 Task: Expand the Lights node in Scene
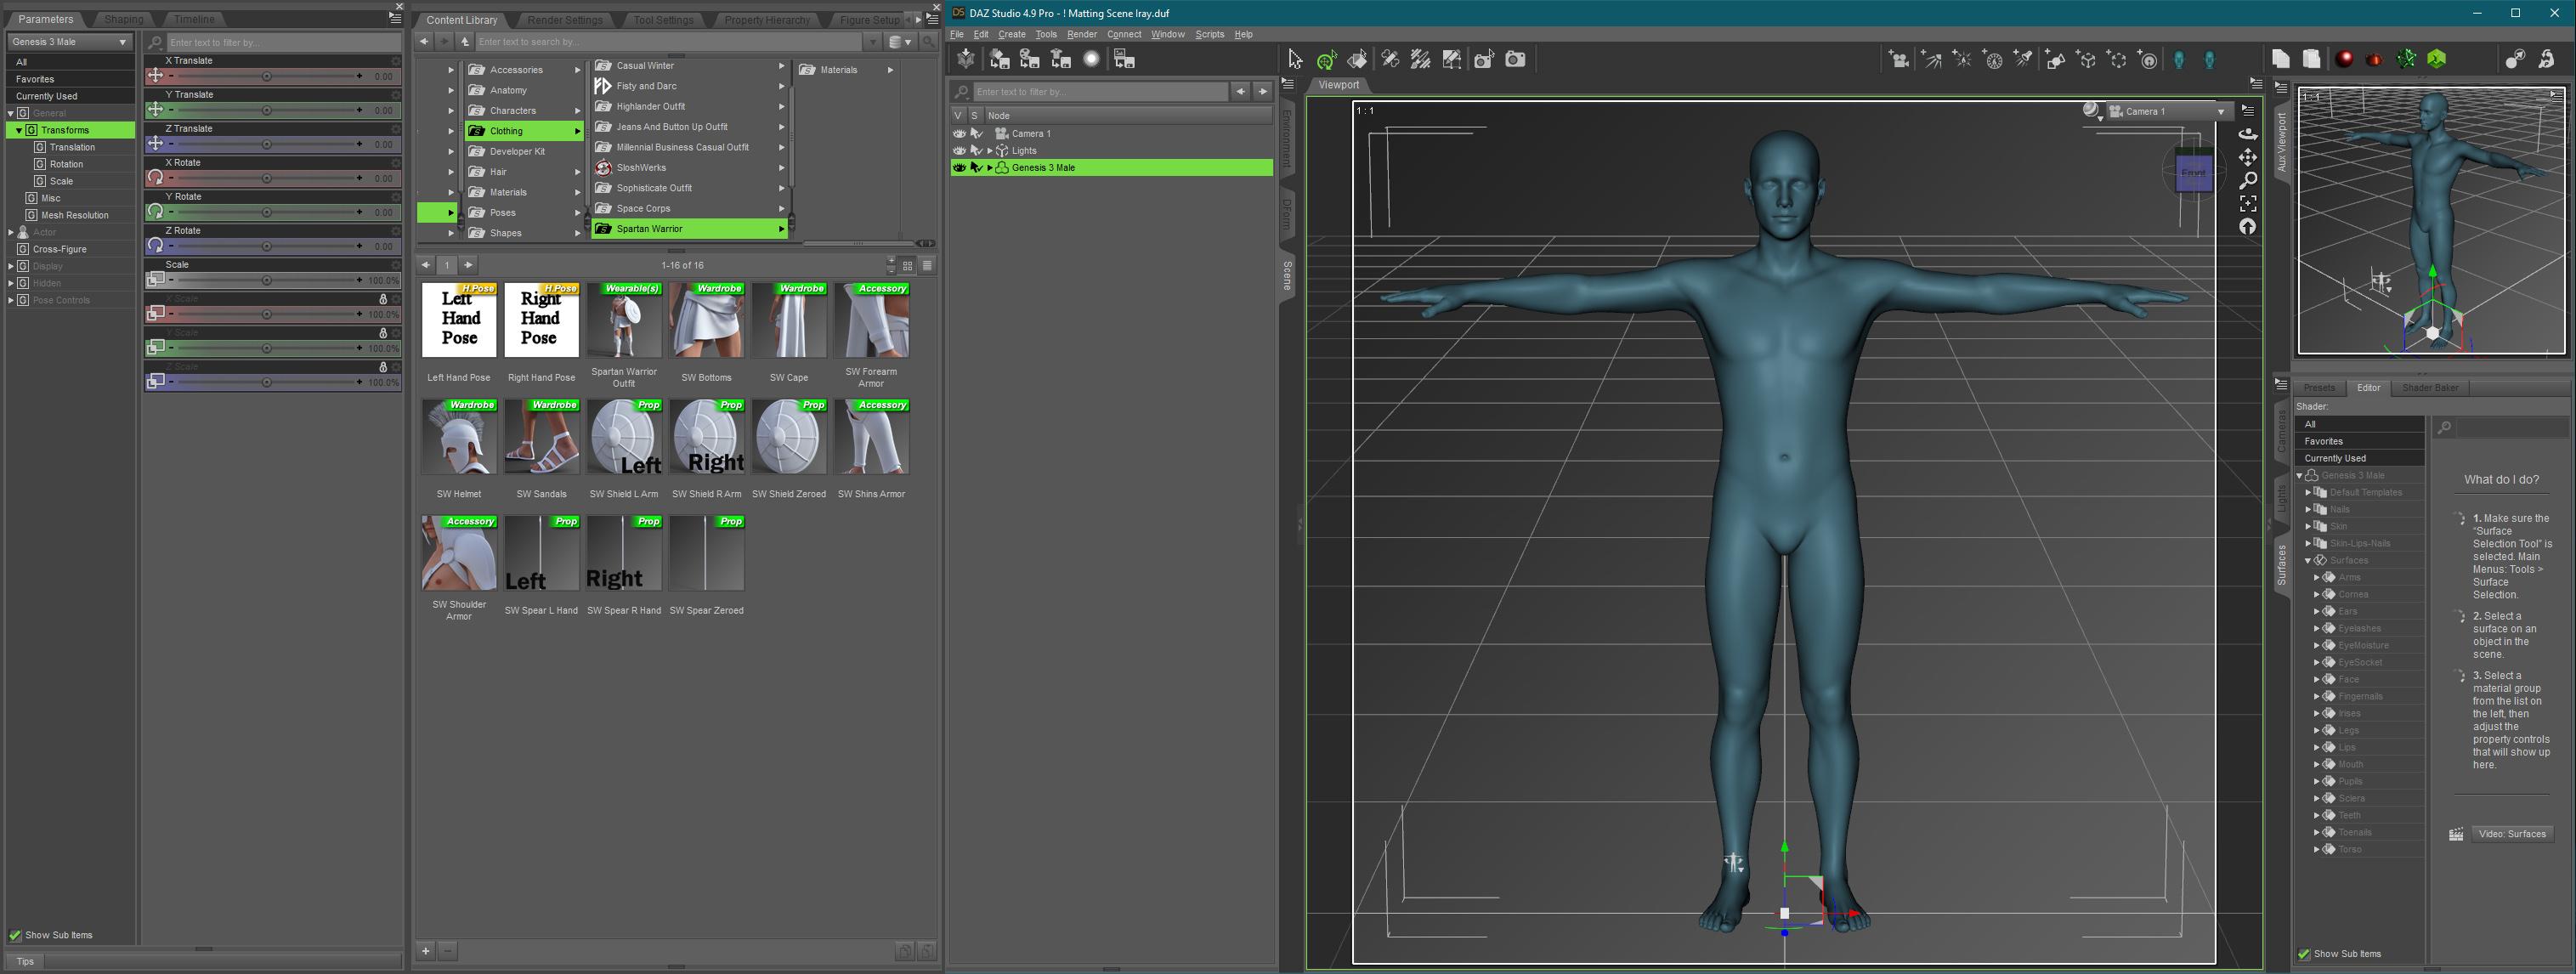tap(990, 151)
